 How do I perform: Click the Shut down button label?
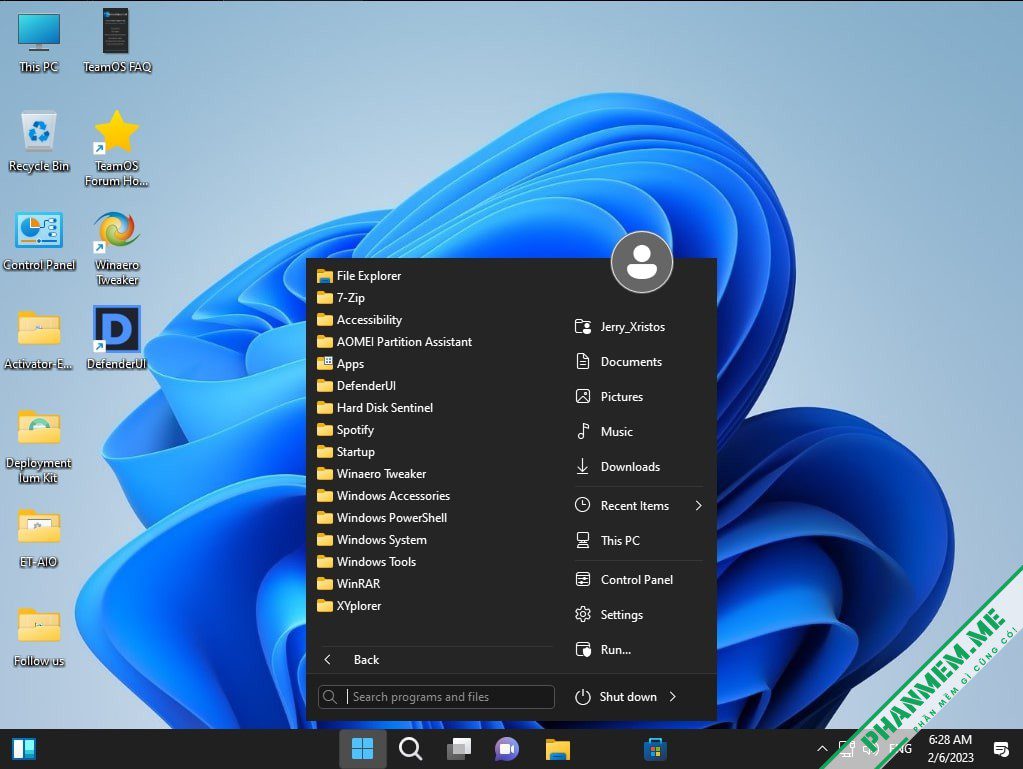coord(628,697)
